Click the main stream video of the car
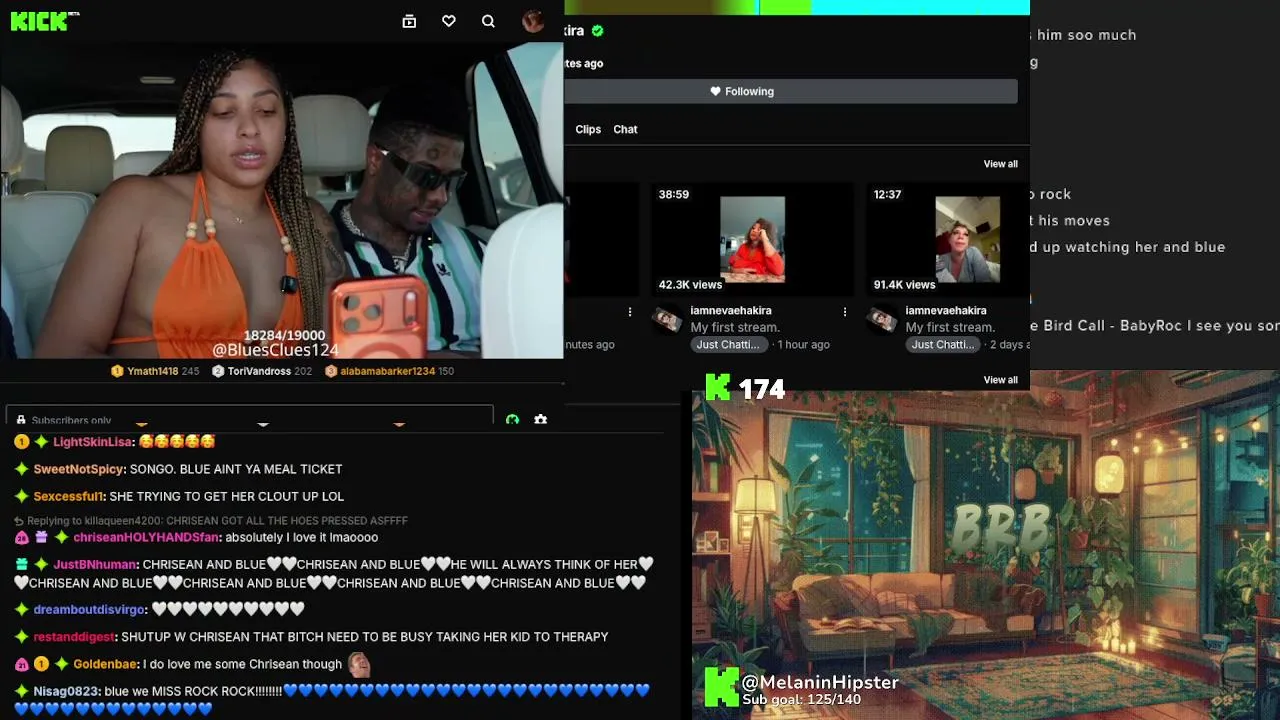 pos(282,200)
